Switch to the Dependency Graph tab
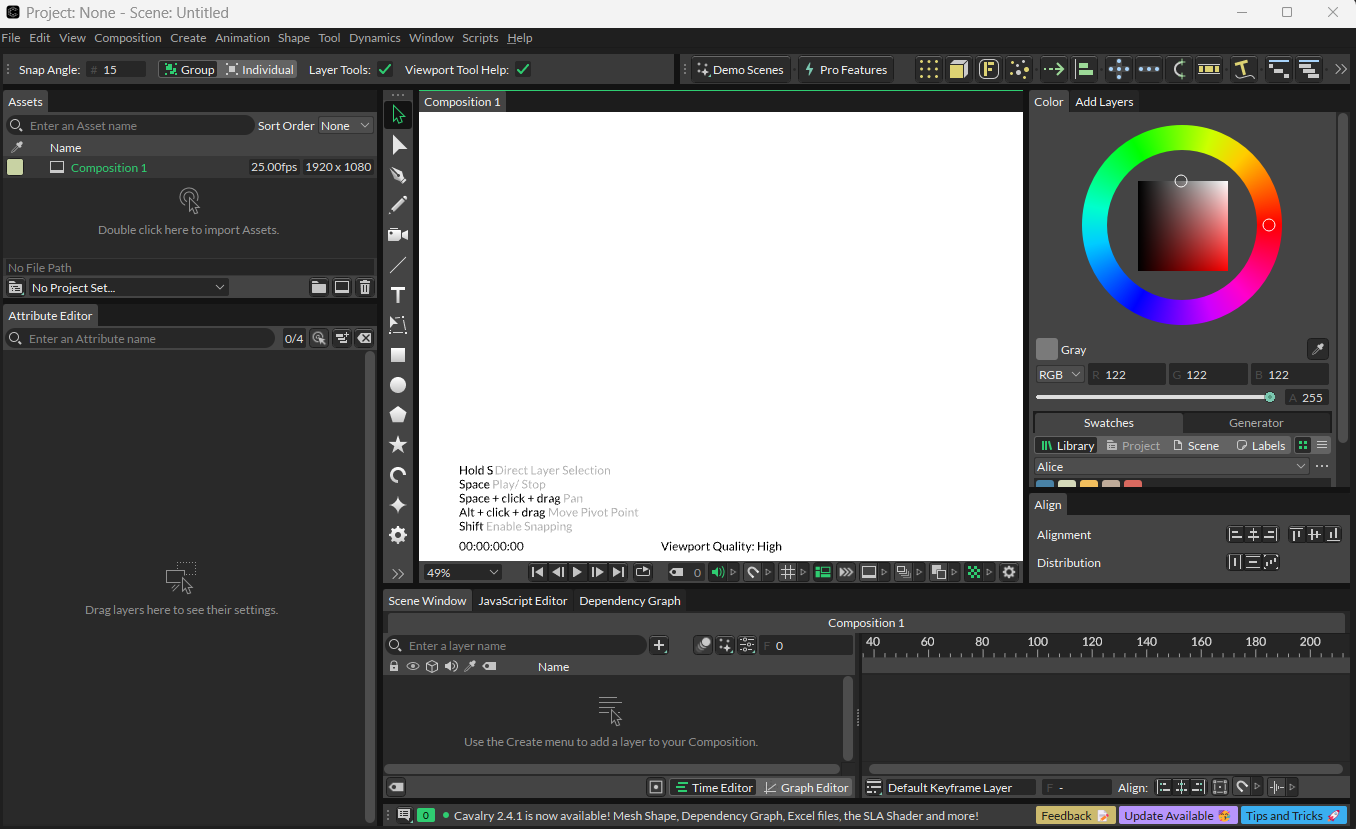The image size is (1356, 829). (630, 600)
